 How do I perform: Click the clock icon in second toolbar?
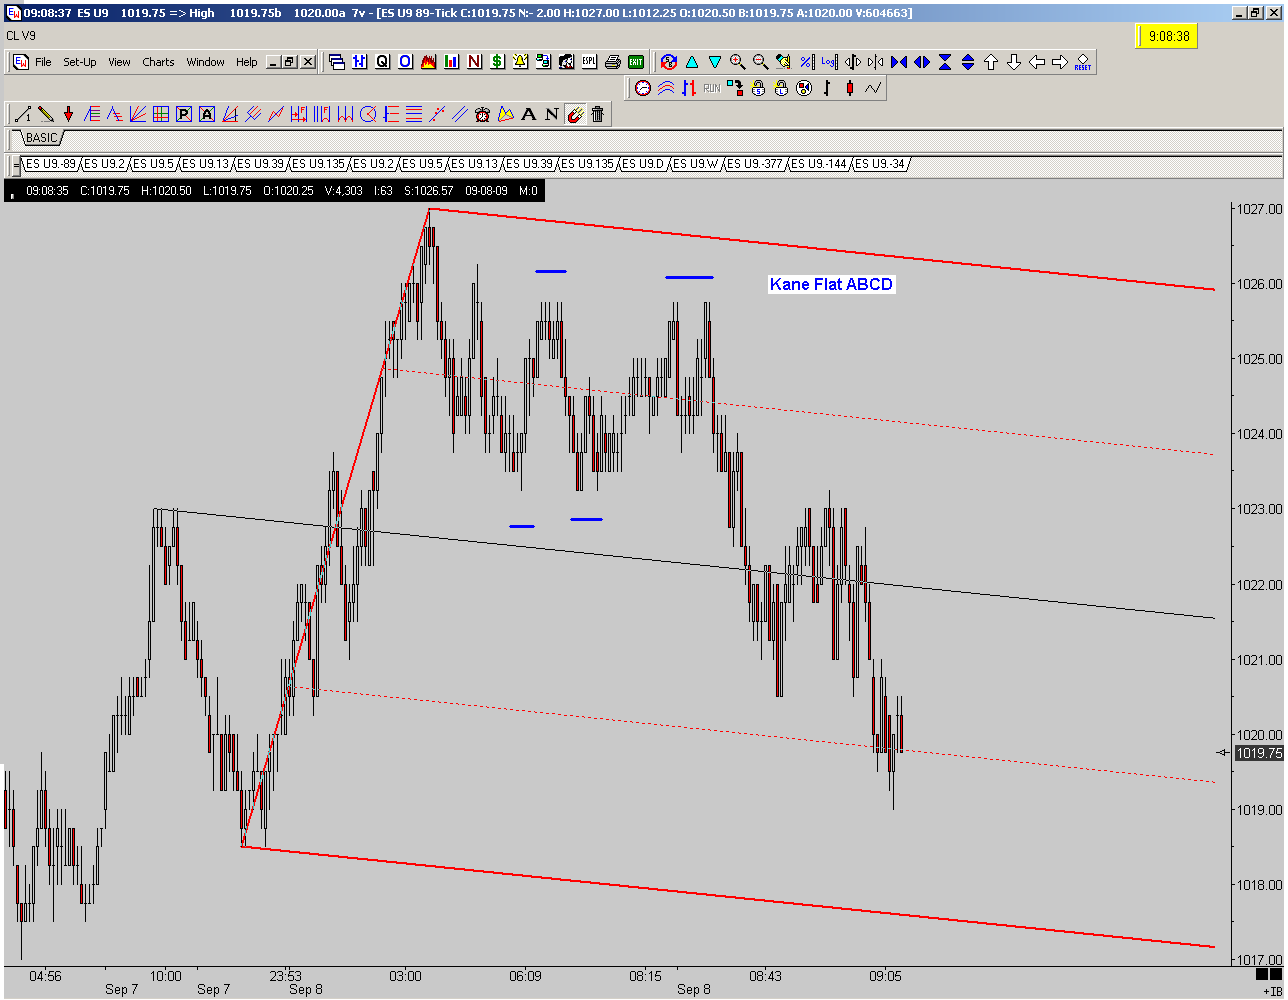tap(643, 88)
